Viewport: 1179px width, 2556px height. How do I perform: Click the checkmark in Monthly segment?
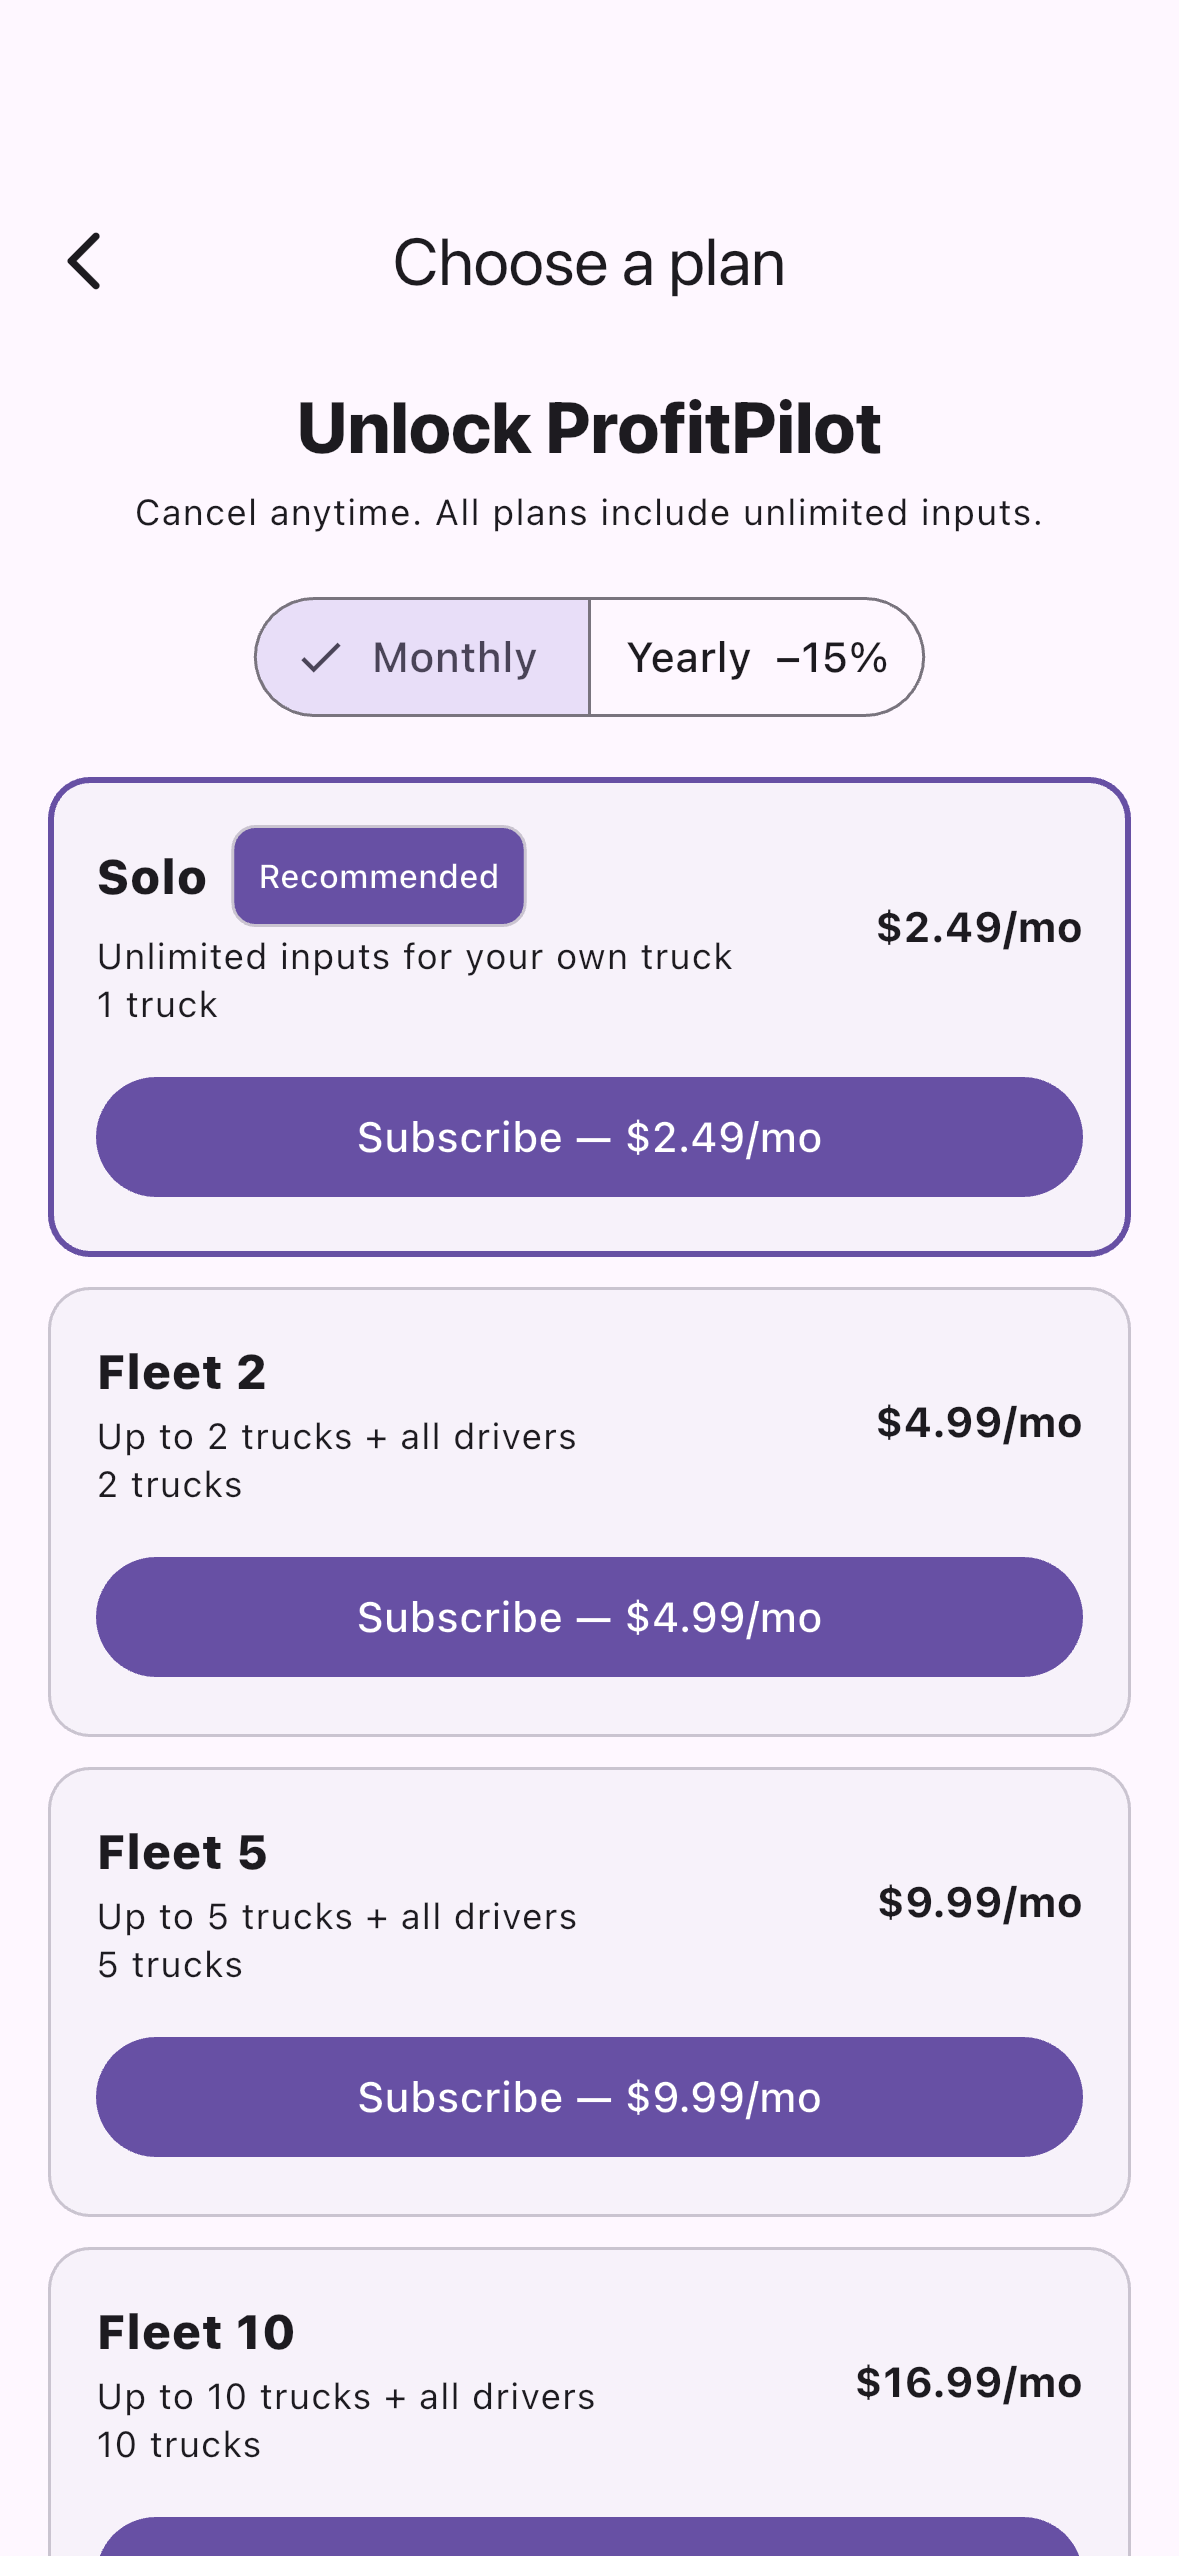(321, 658)
